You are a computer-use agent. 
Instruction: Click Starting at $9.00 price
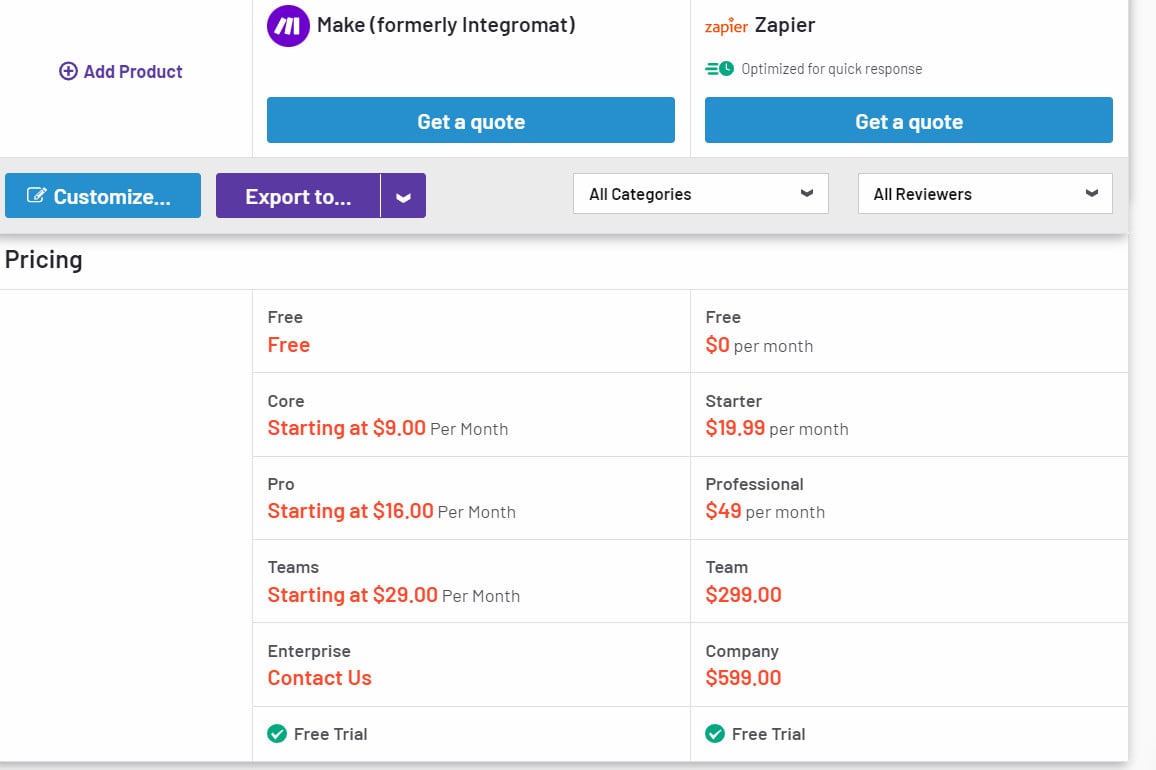[347, 429]
